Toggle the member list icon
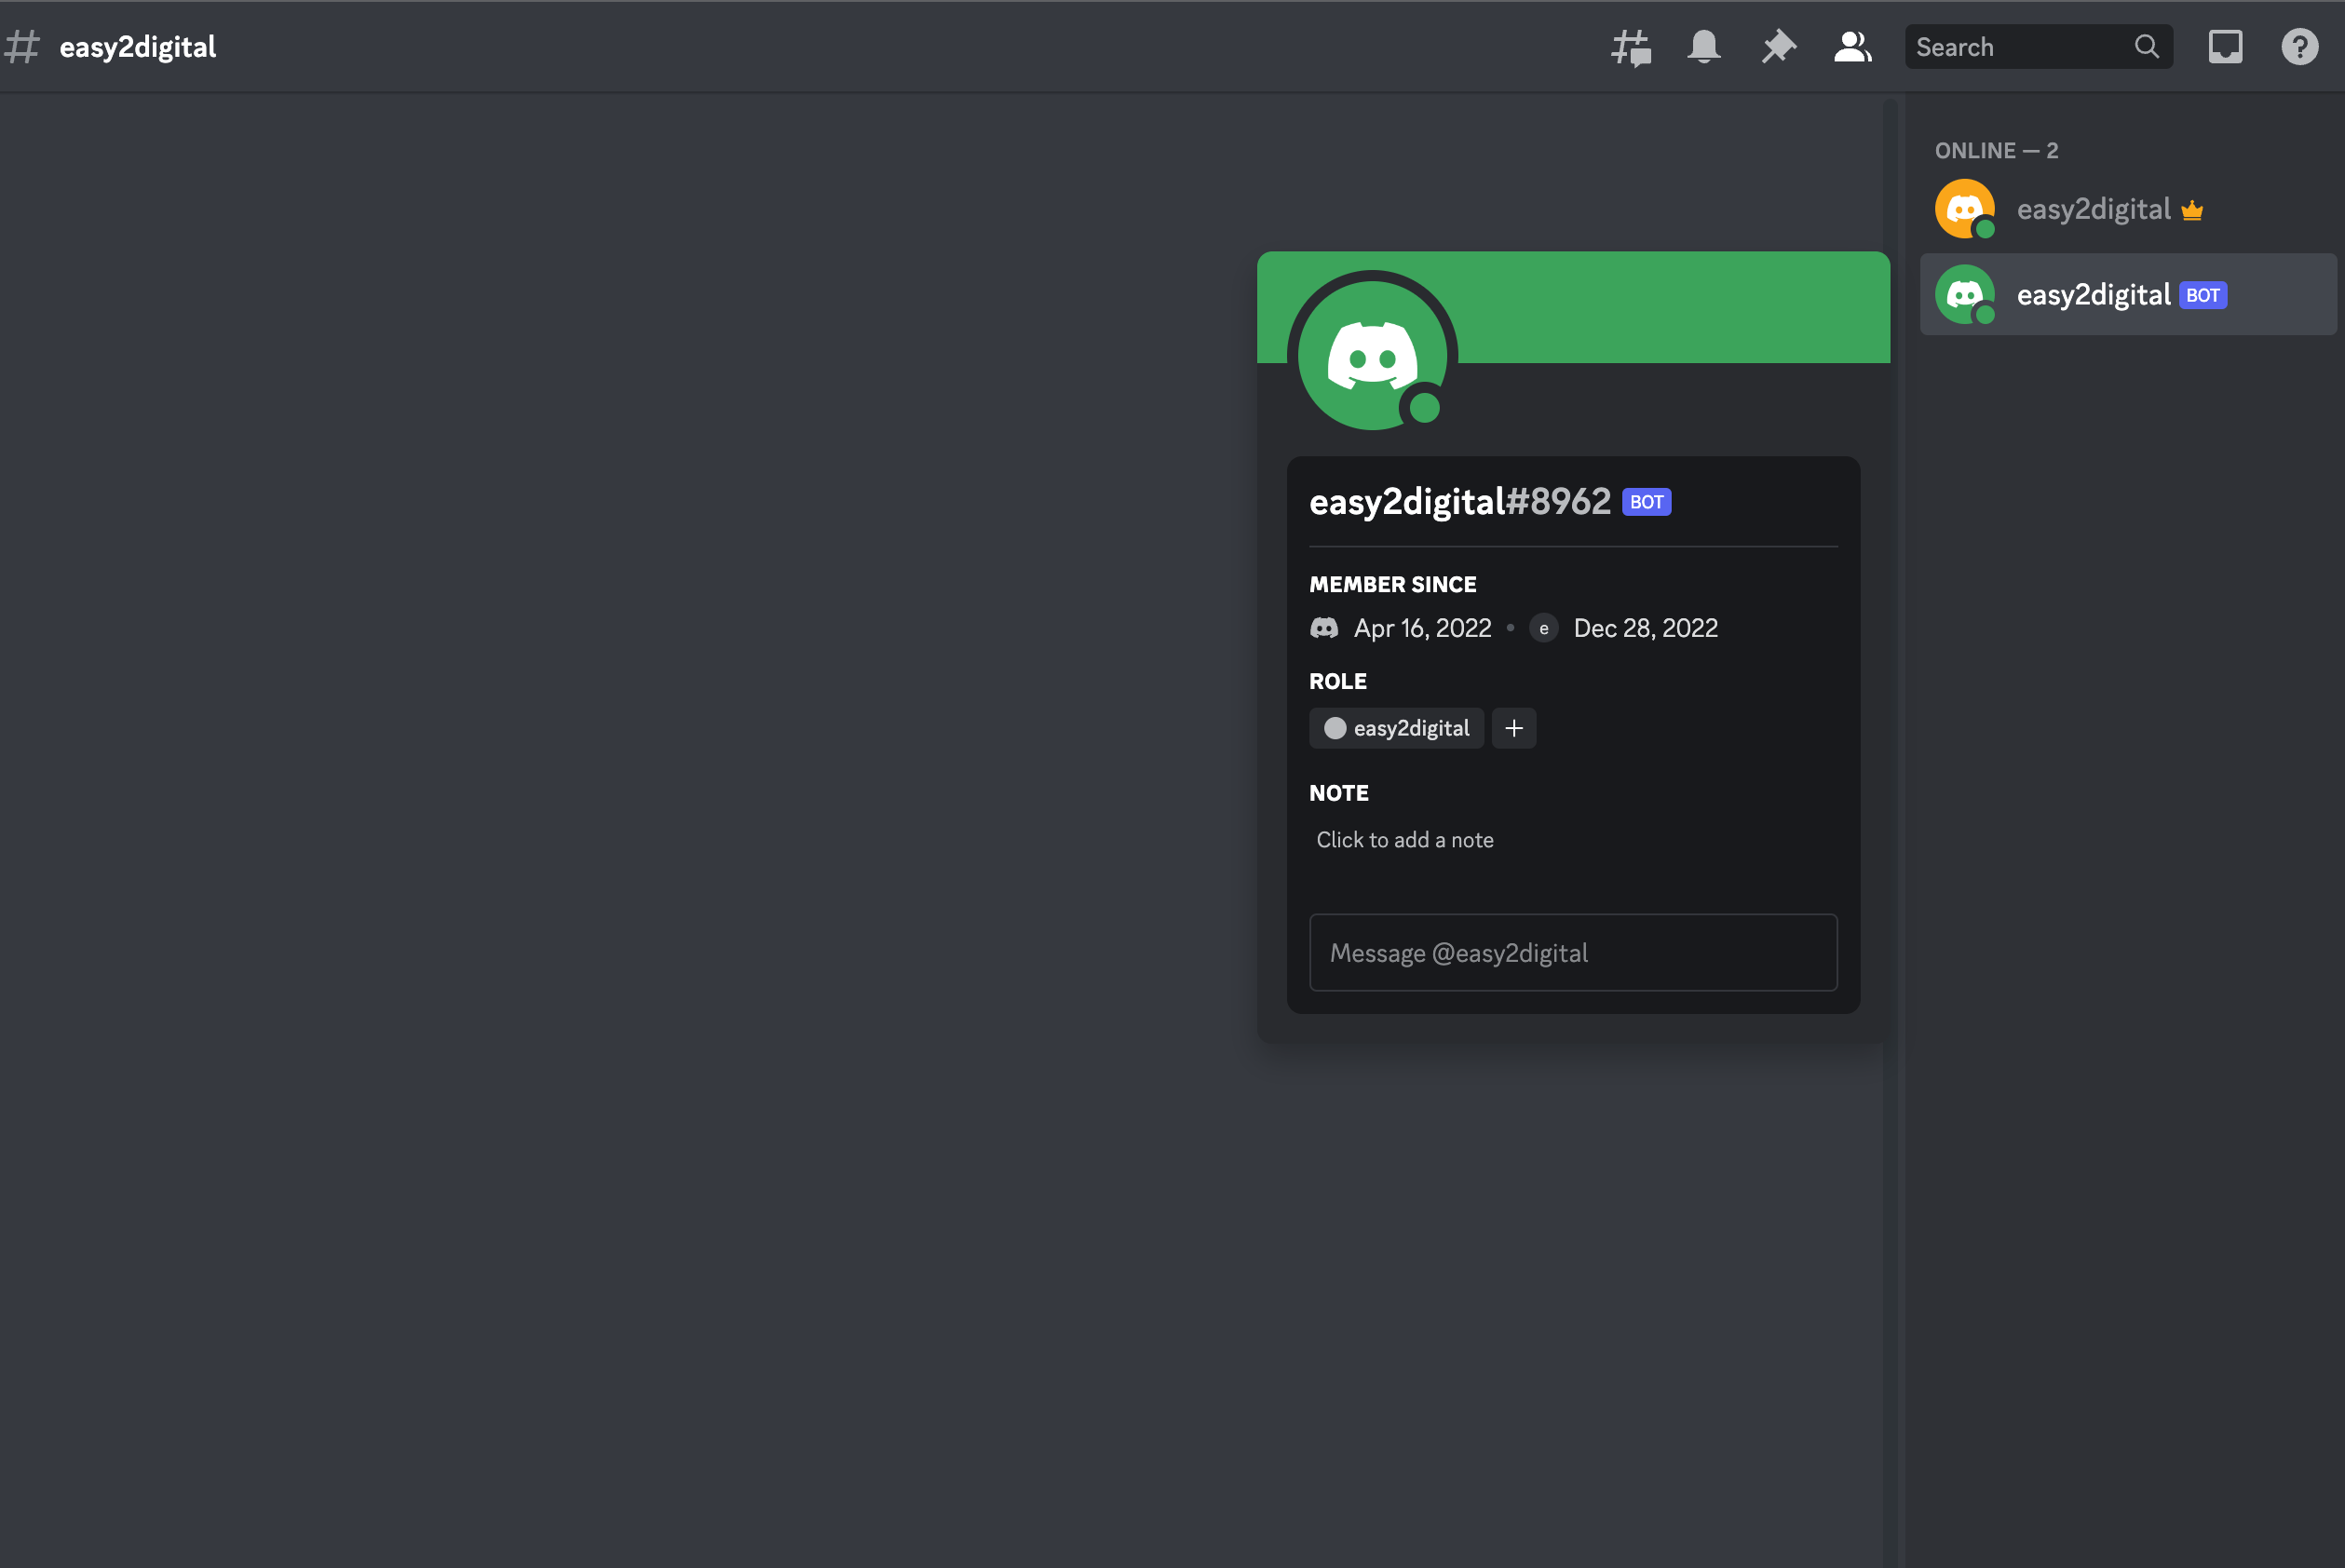 coord(1852,47)
